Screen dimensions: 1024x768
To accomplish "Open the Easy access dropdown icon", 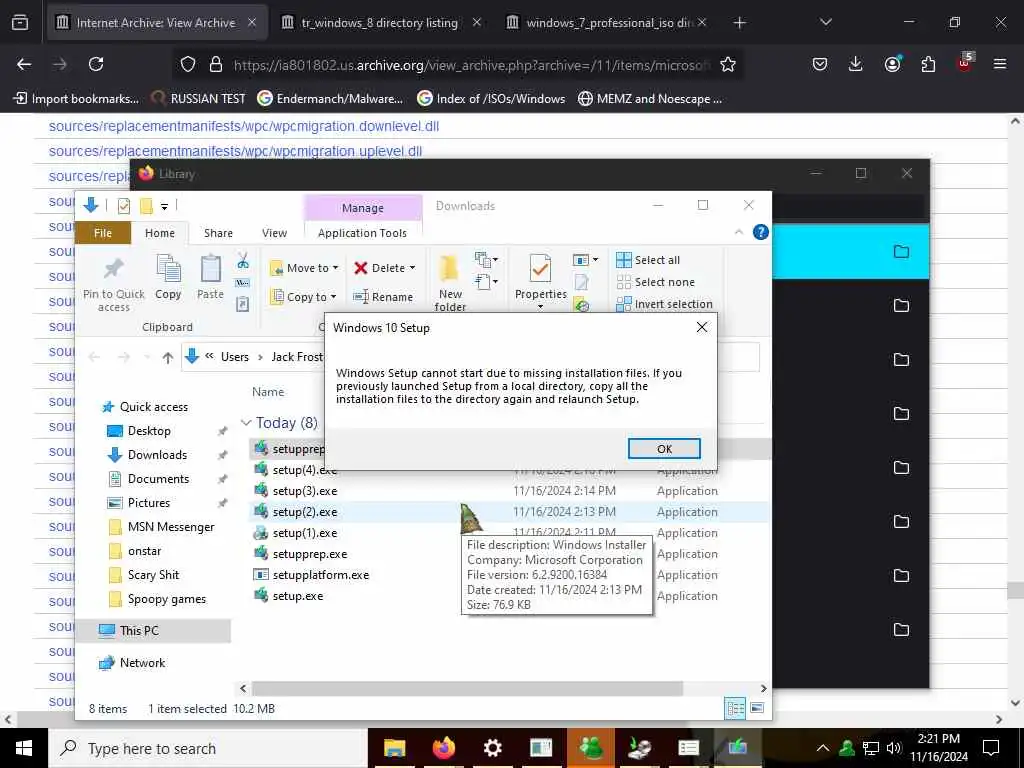I will click(x=486, y=282).
